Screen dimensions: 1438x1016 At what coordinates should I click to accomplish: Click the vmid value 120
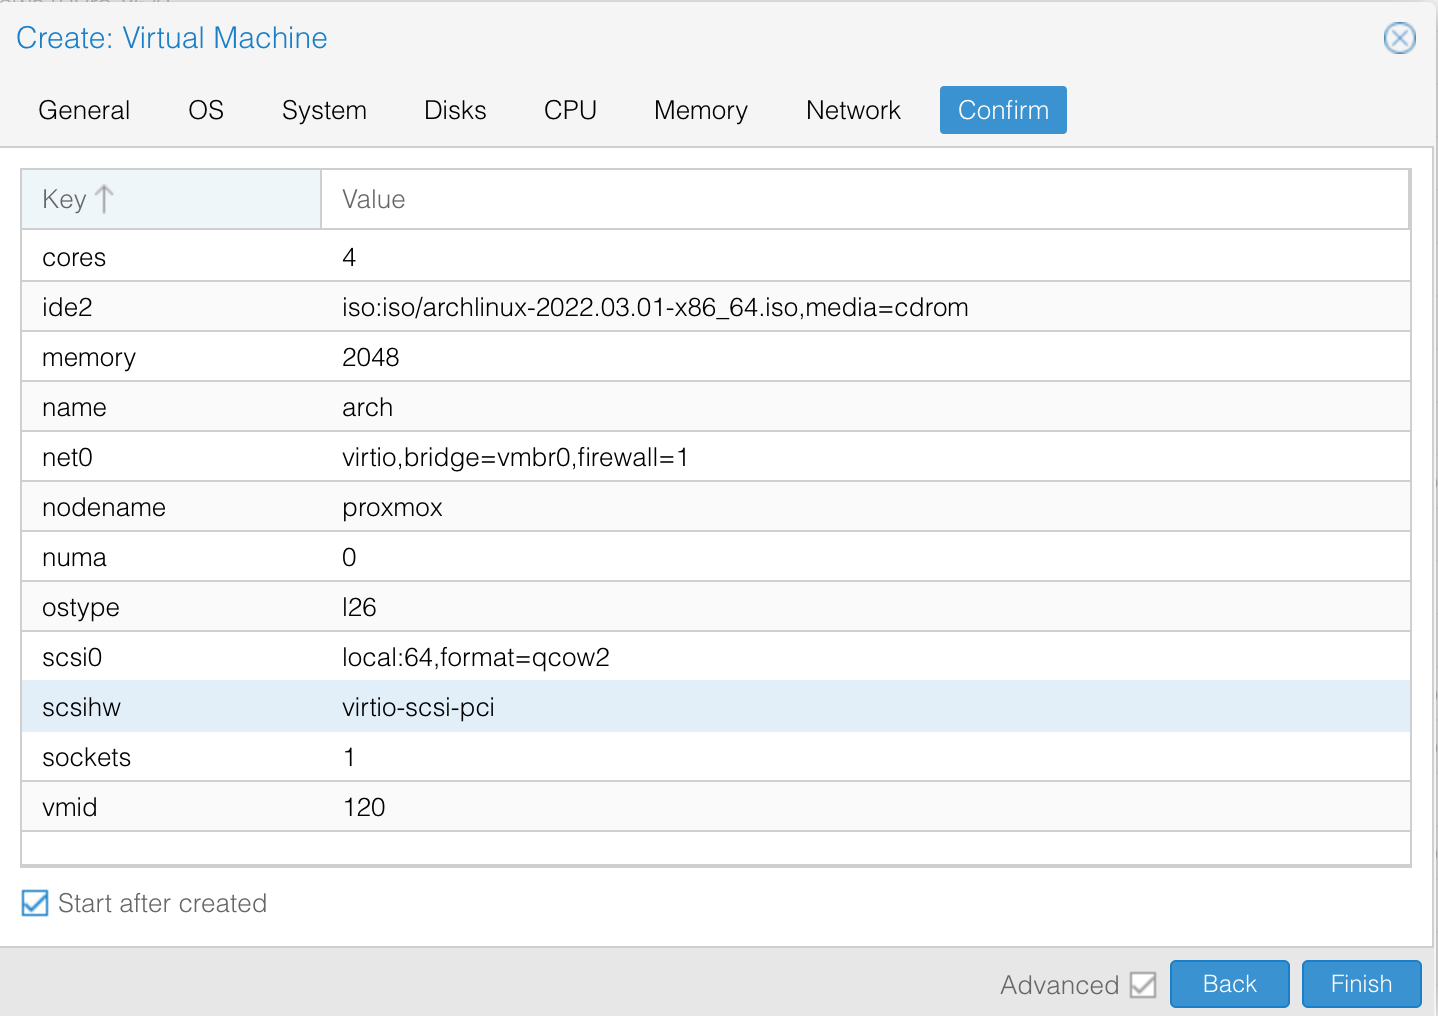tap(364, 807)
